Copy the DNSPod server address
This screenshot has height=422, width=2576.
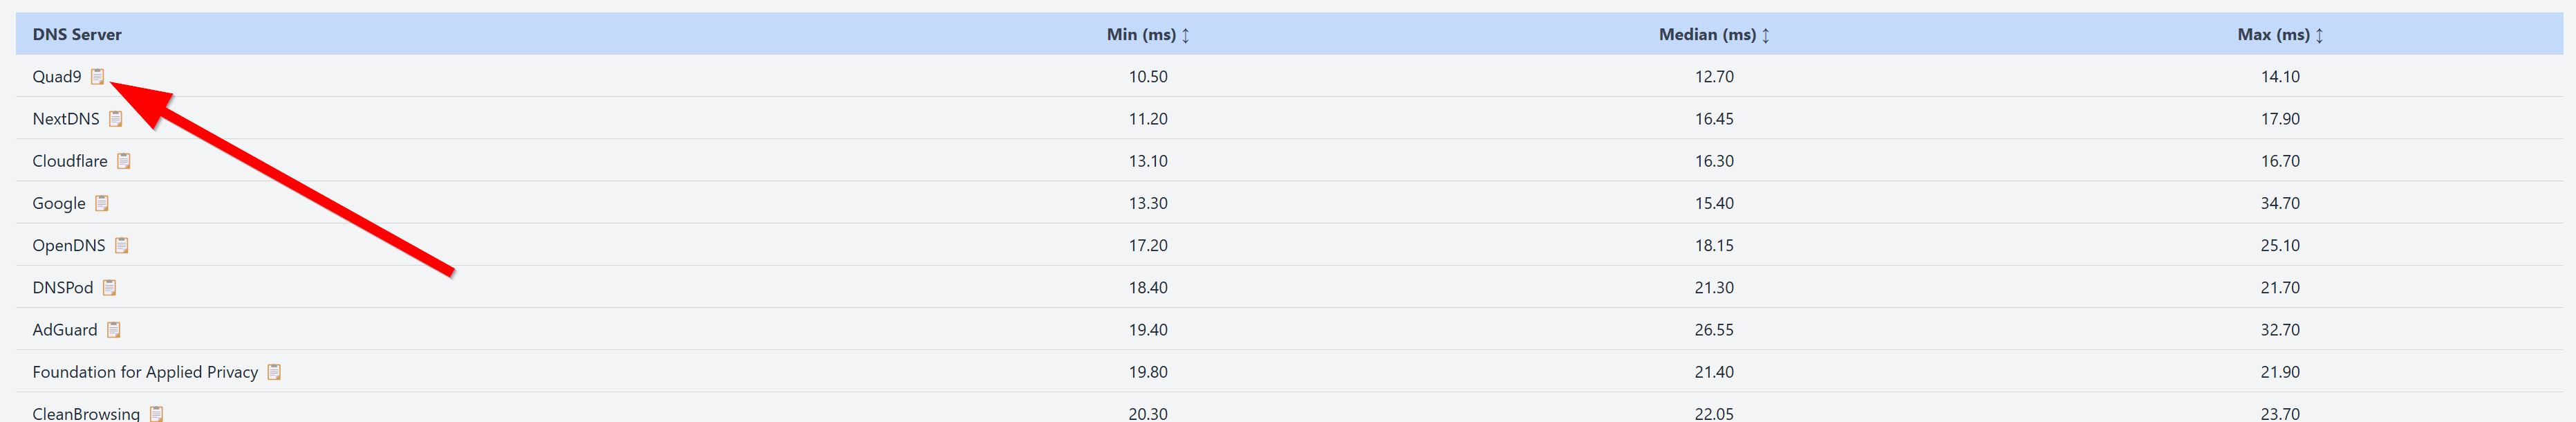pyautogui.click(x=109, y=287)
